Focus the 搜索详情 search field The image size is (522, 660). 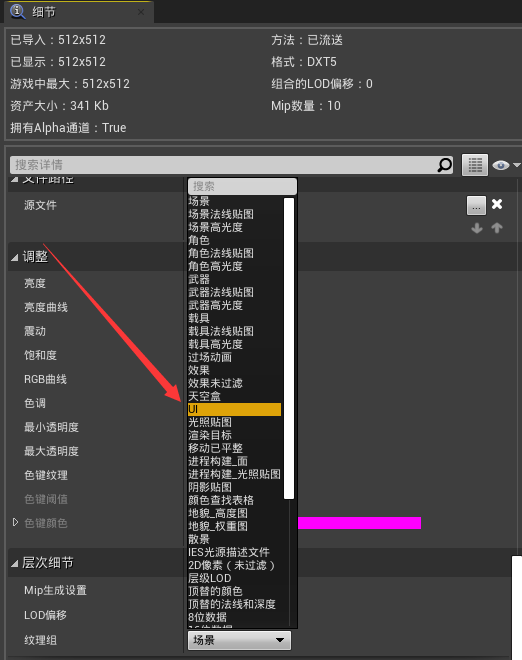(x=223, y=165)
